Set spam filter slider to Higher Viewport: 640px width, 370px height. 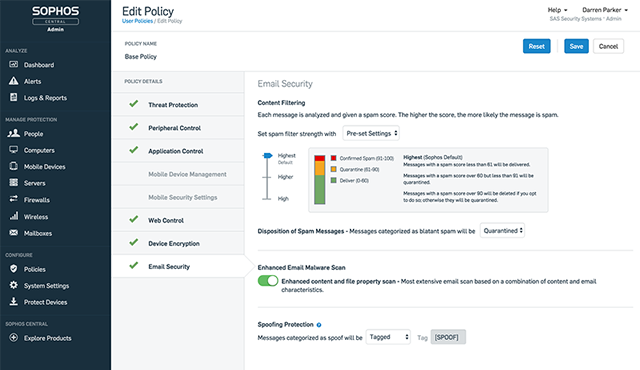tap(267, 177)
